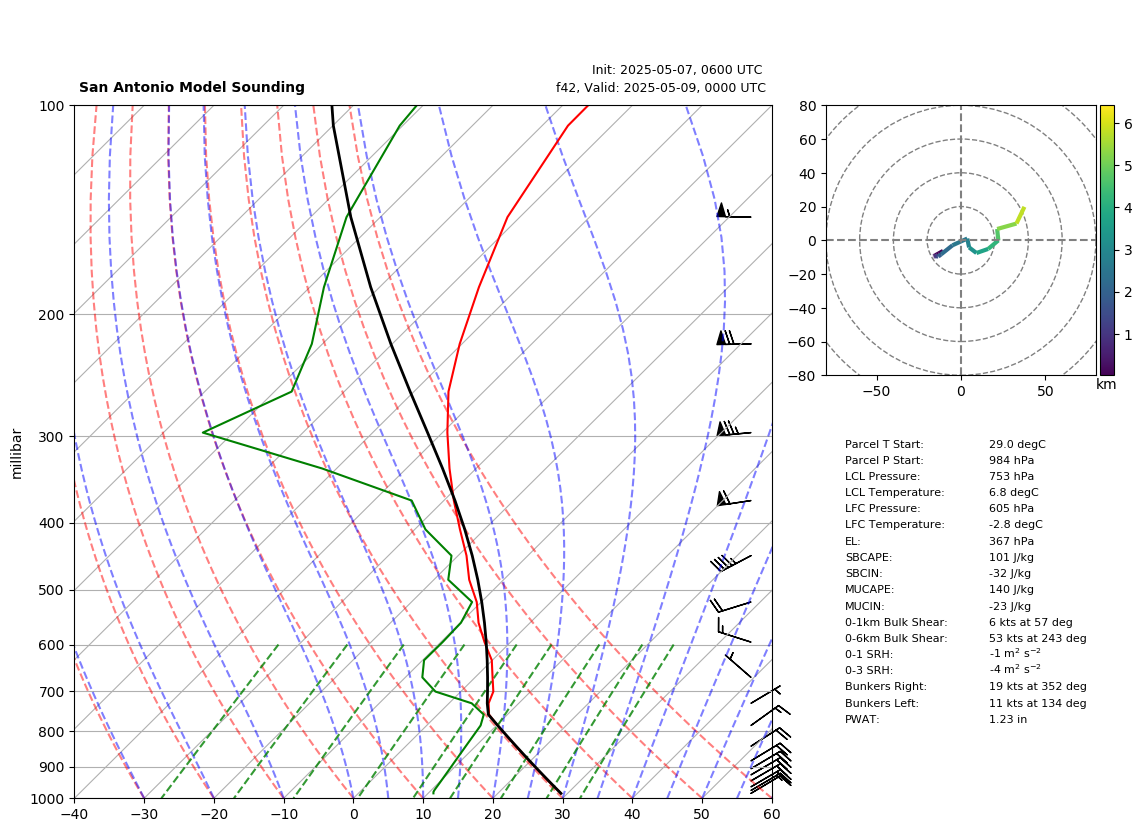Click the colorbar tick label 1

click(1128, 335)
